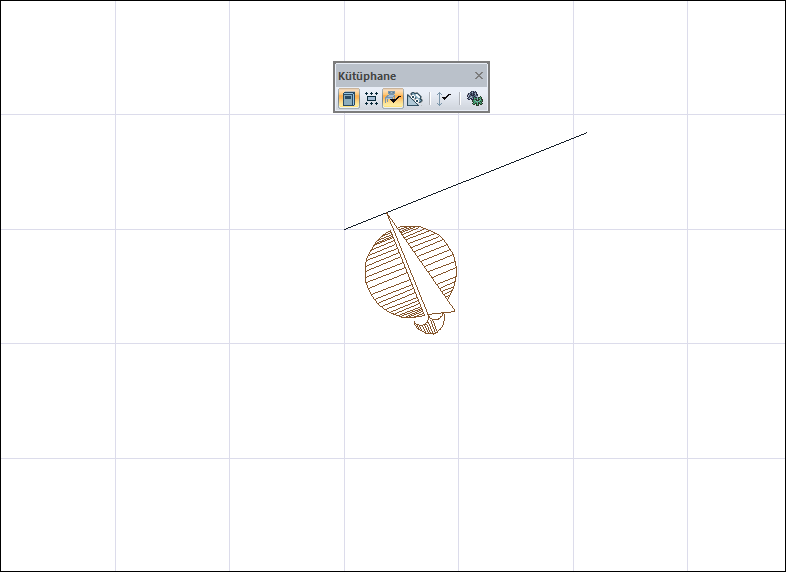The width and height of the screenshot is (786, 572).
Task: Open the gears settings icon
Action: [474, 98]
